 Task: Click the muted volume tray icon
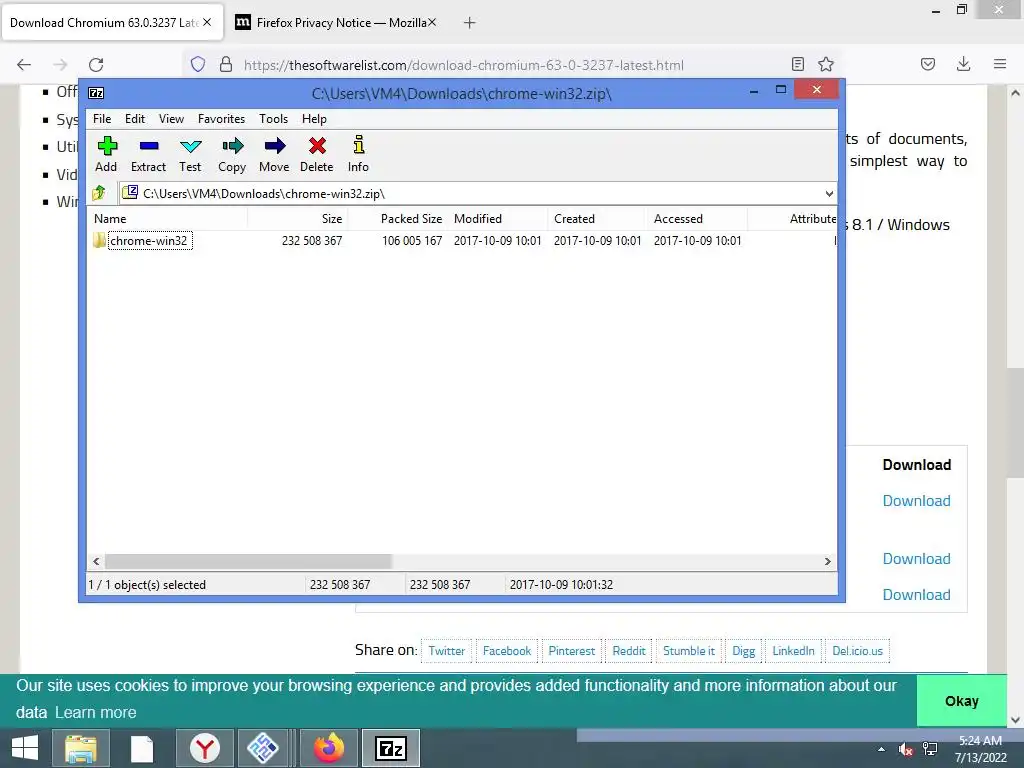(905, 750)
